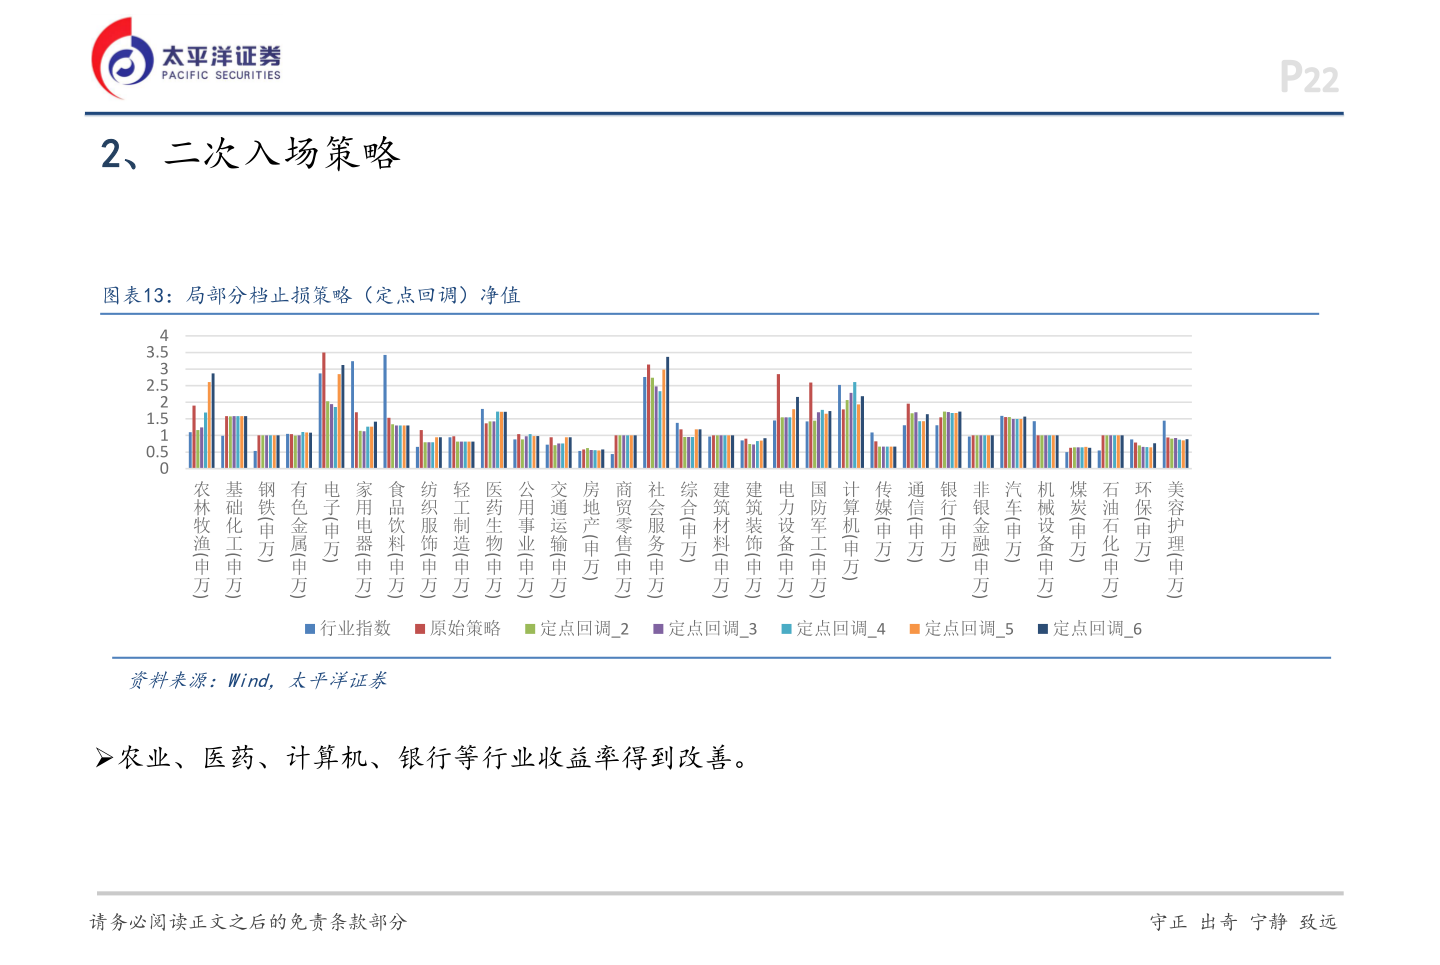The image size is (1440, 965).
Task: Click the 轻工制造 axis label
Action: pos(462,539)
